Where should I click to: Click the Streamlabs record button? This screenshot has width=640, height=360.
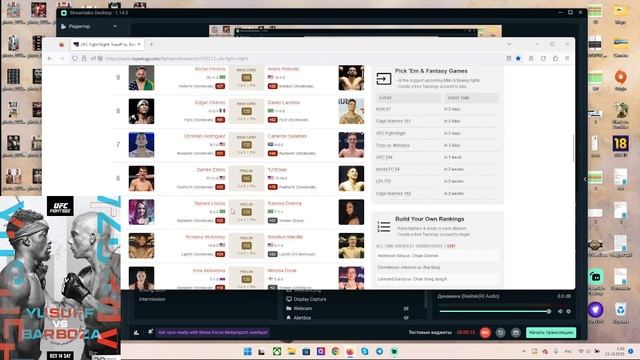click(x=485, y=333)
